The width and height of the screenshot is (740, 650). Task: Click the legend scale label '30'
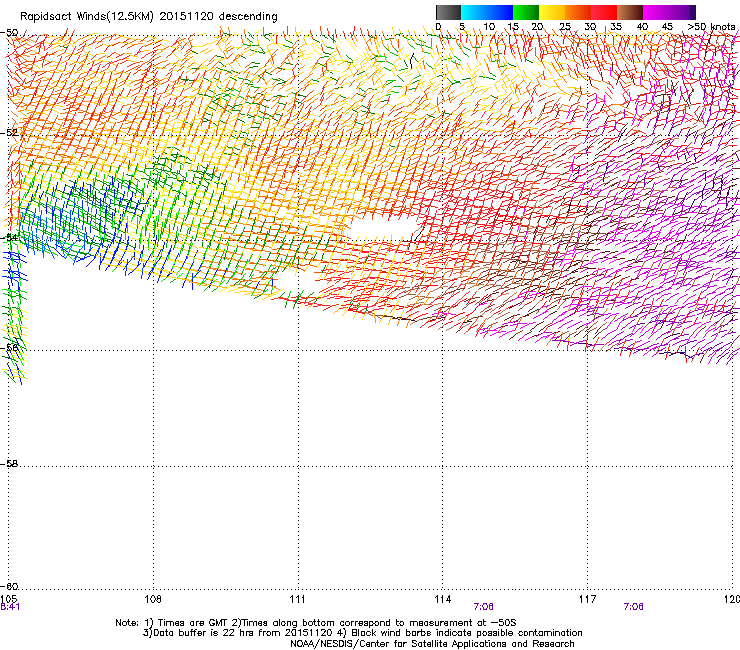coord(590,27)
